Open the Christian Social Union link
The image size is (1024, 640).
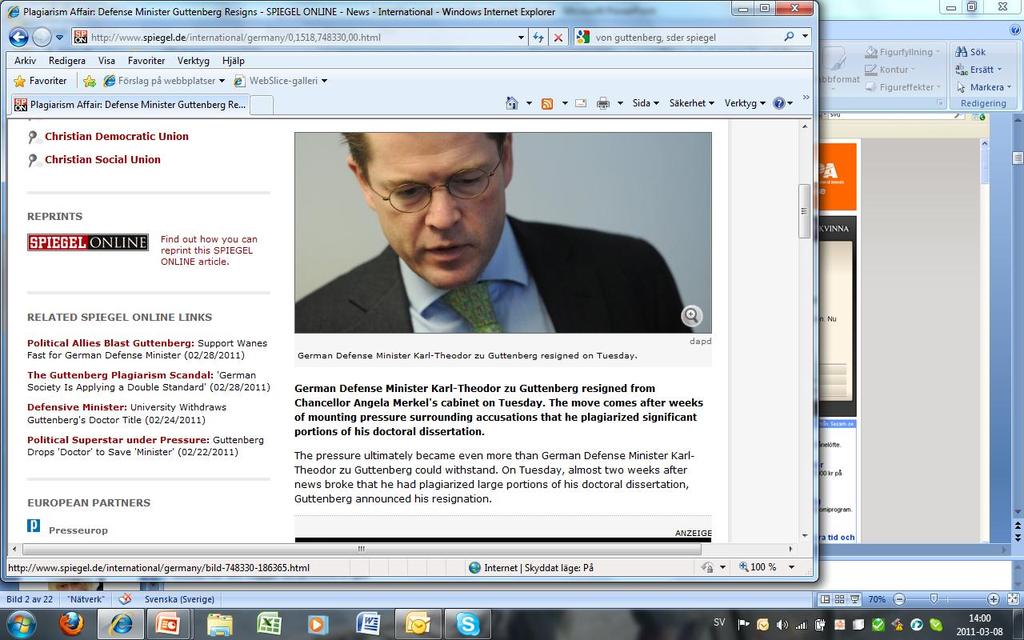103,159
